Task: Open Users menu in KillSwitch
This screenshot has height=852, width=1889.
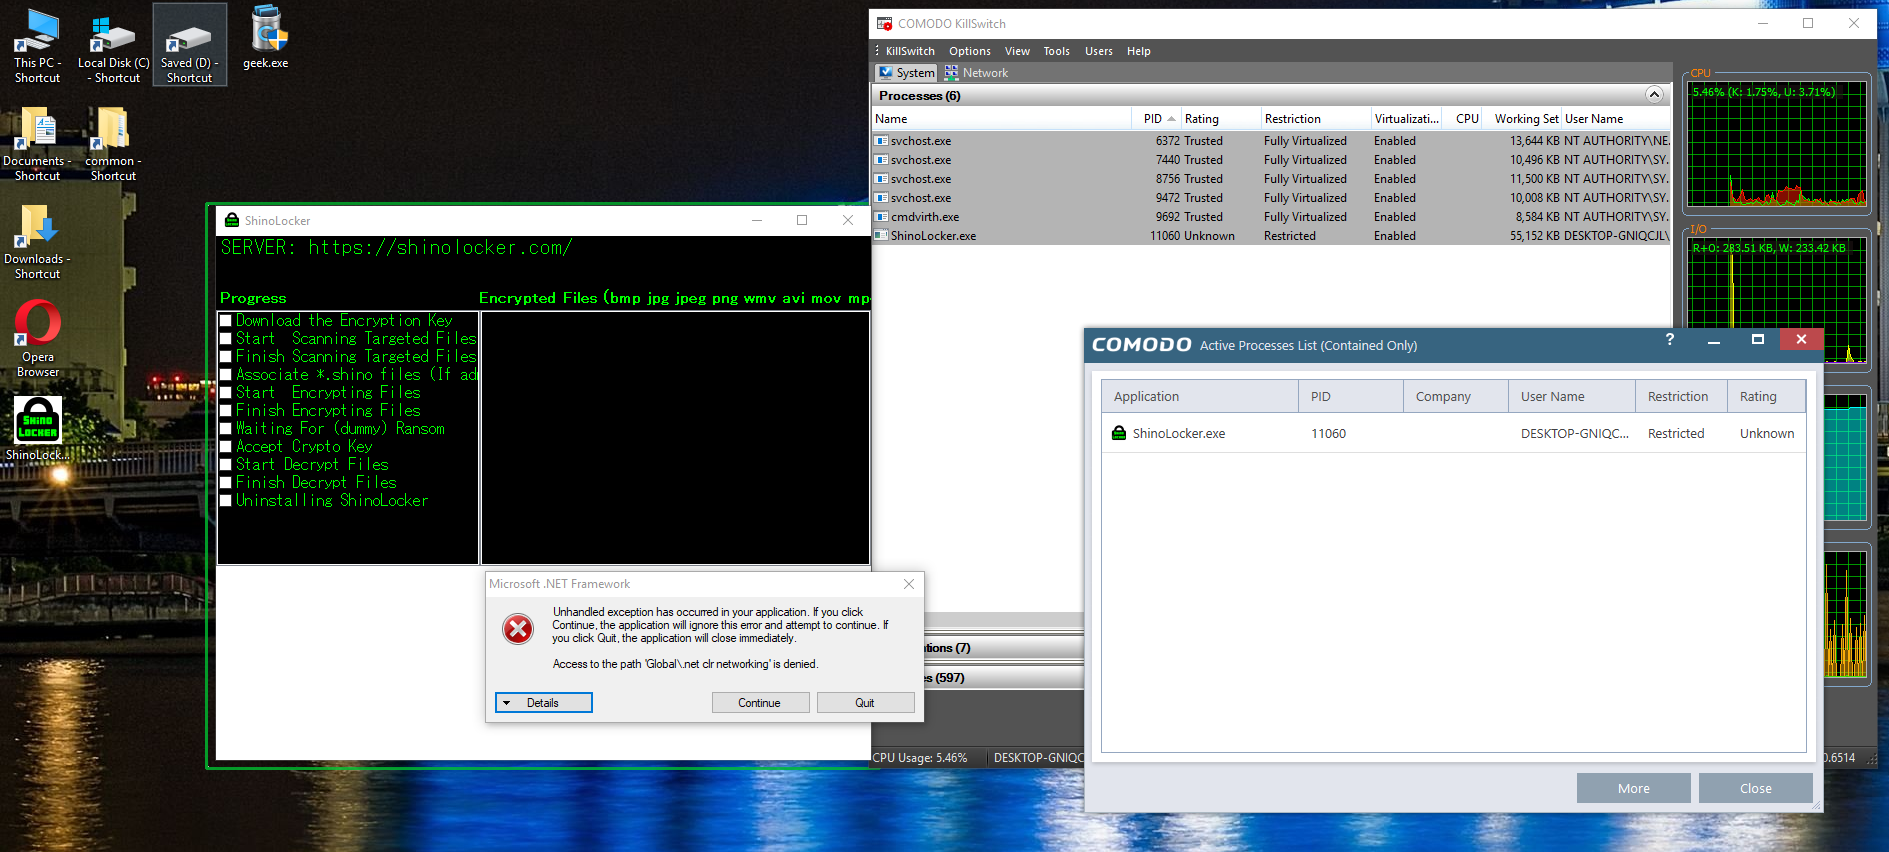Action: pyautogui.click(x=1099, y=51)
